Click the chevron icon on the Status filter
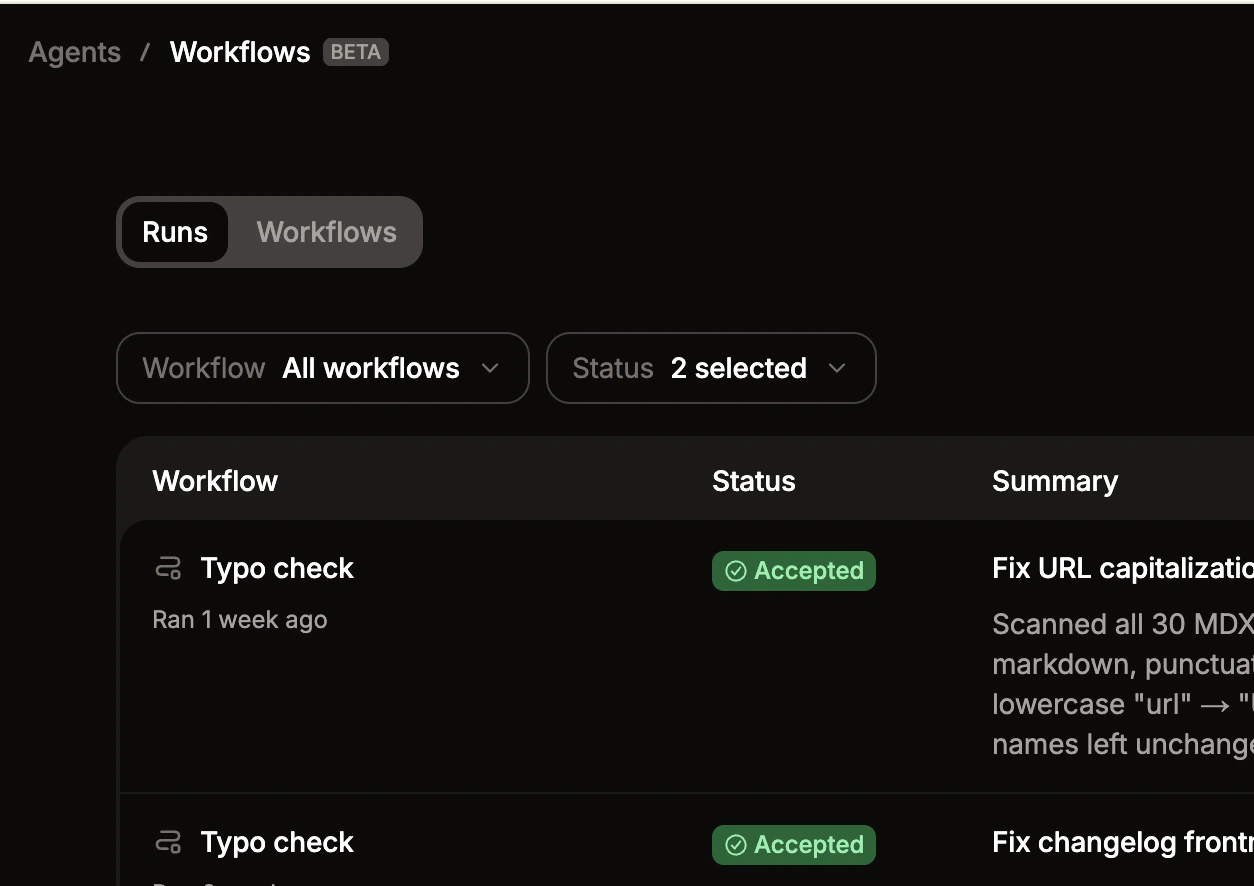This screenshot has width=1254, height=886. [x=838, y=368]
